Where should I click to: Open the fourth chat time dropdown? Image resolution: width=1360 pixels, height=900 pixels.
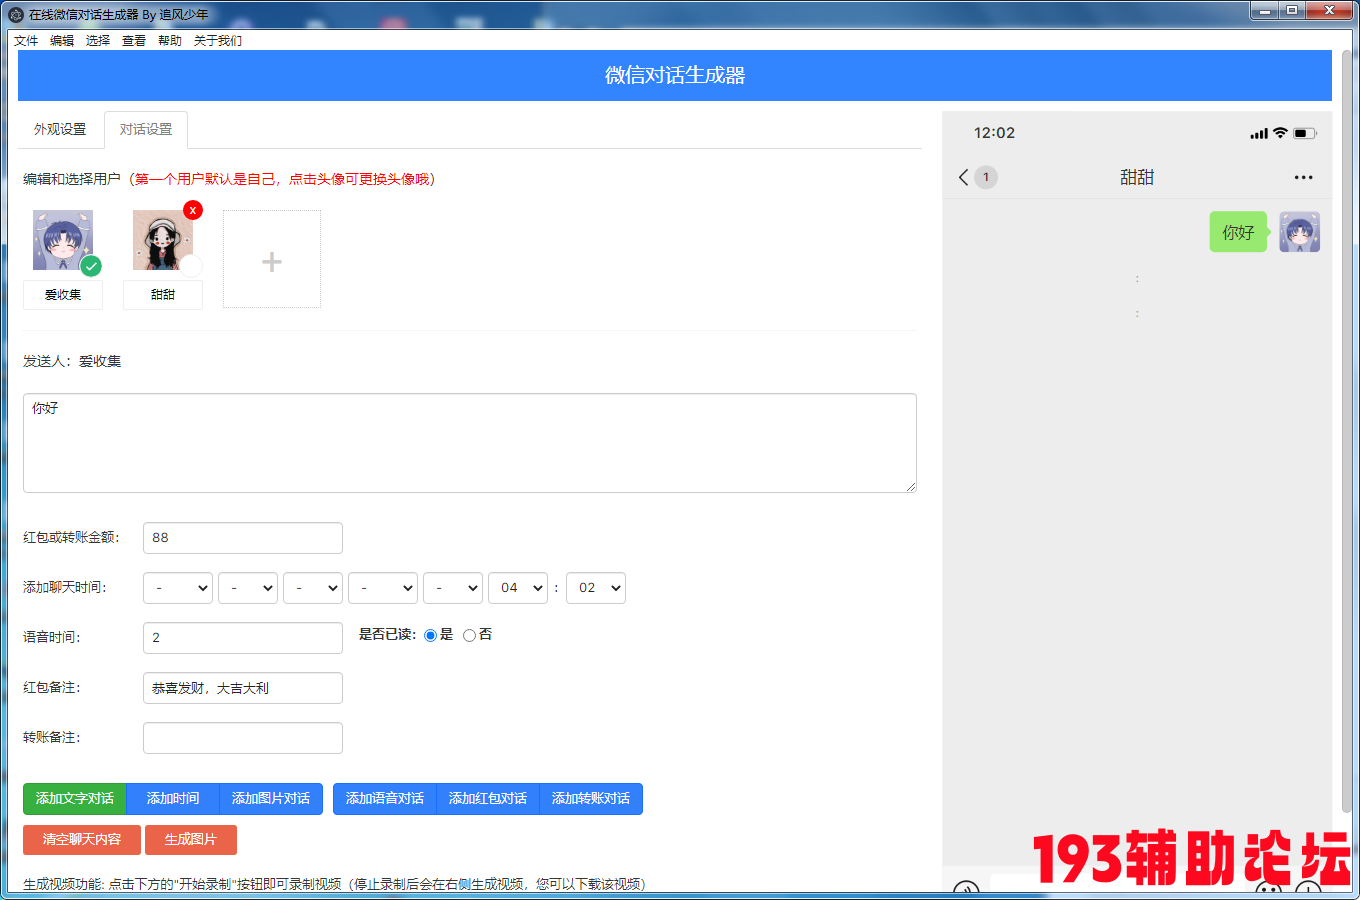pyautogui.click(x=383, y=588)
